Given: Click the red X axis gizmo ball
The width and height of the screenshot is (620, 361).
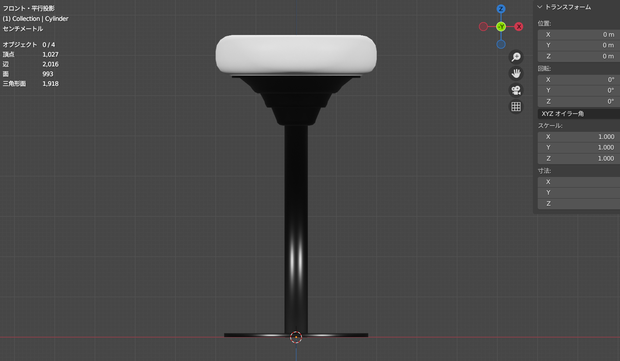Looking at the screenshot, I should (x=519, y=26).
